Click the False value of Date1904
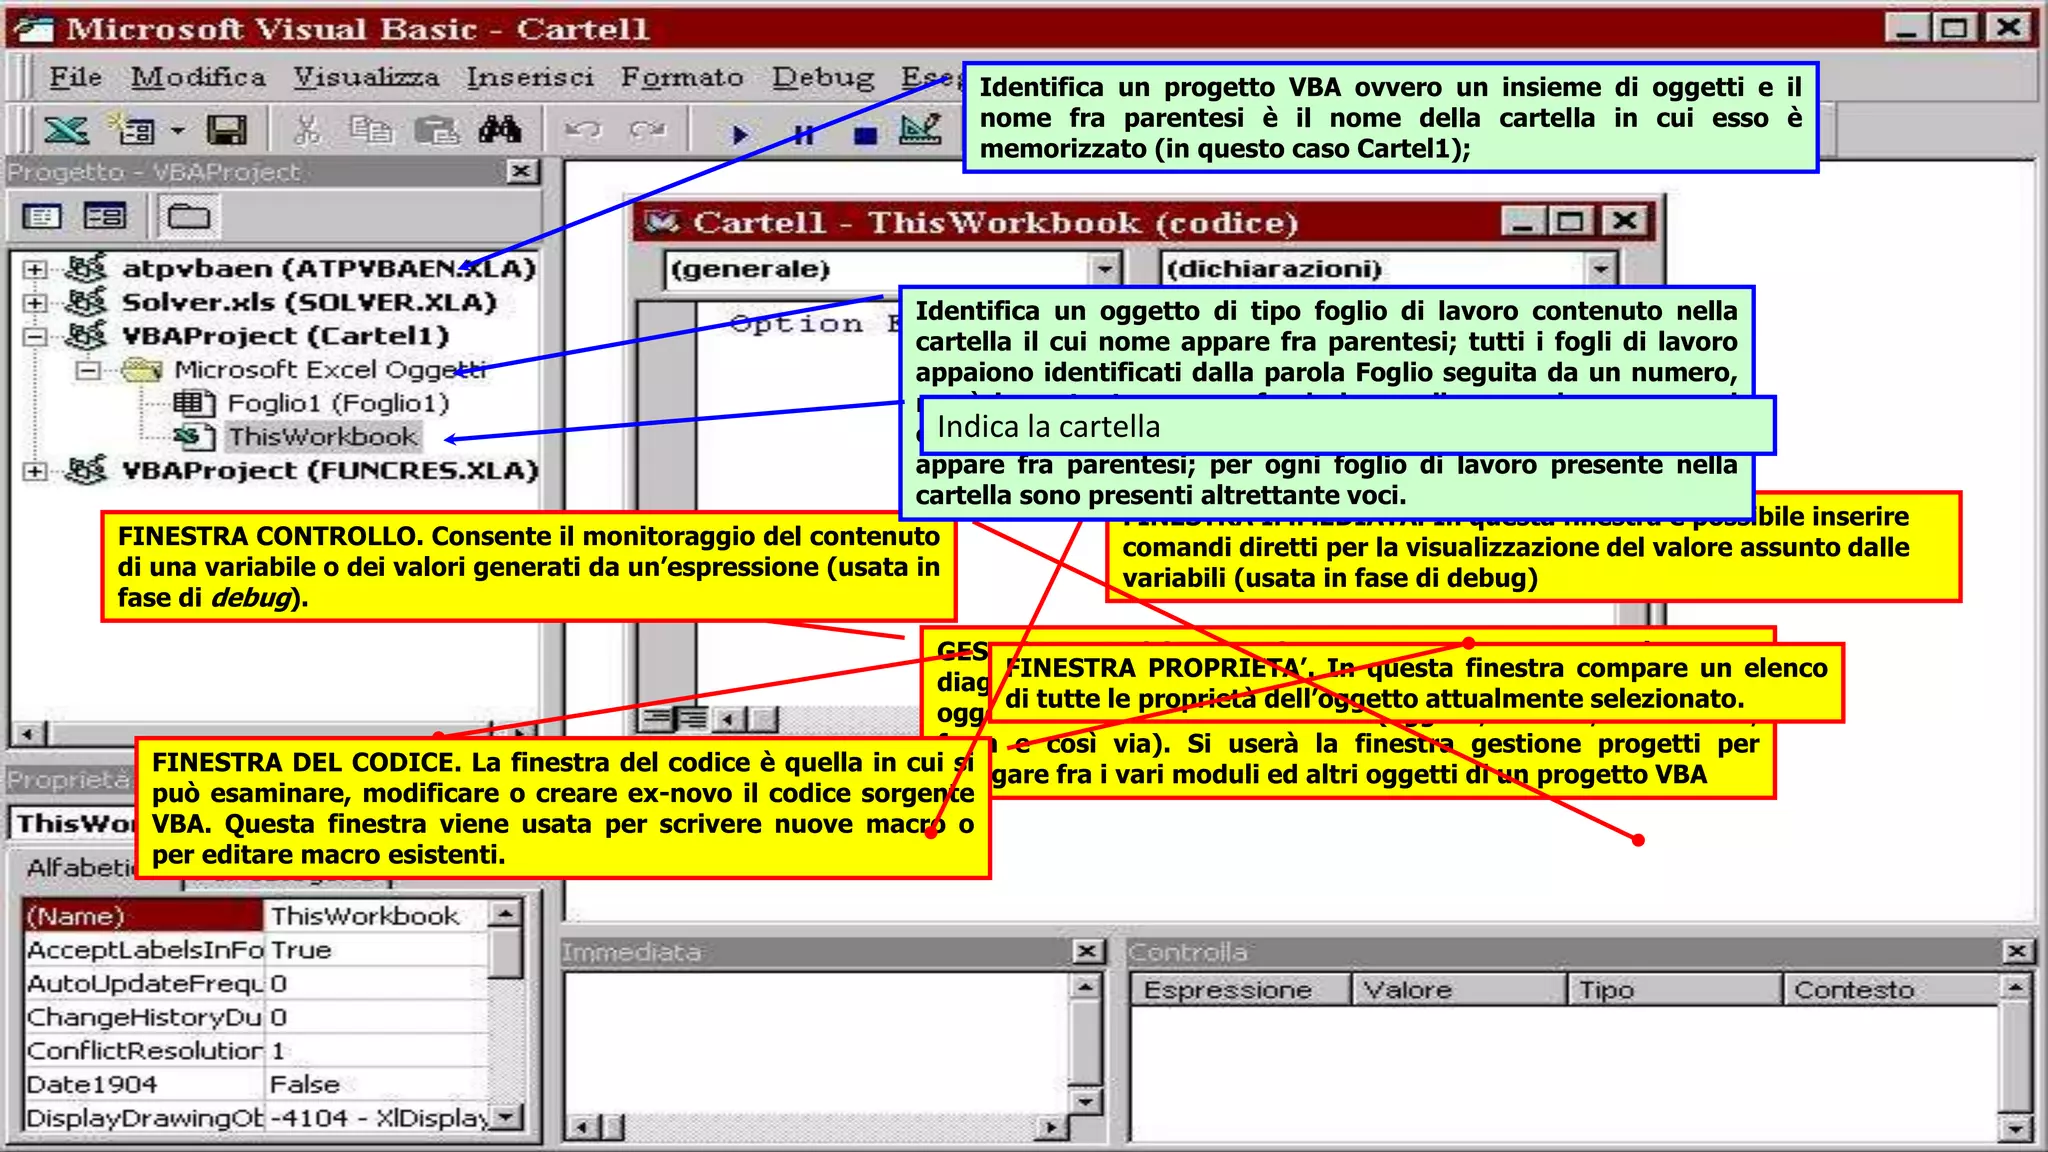The image size is (2048, 1152). click(x=304, y=1084)
